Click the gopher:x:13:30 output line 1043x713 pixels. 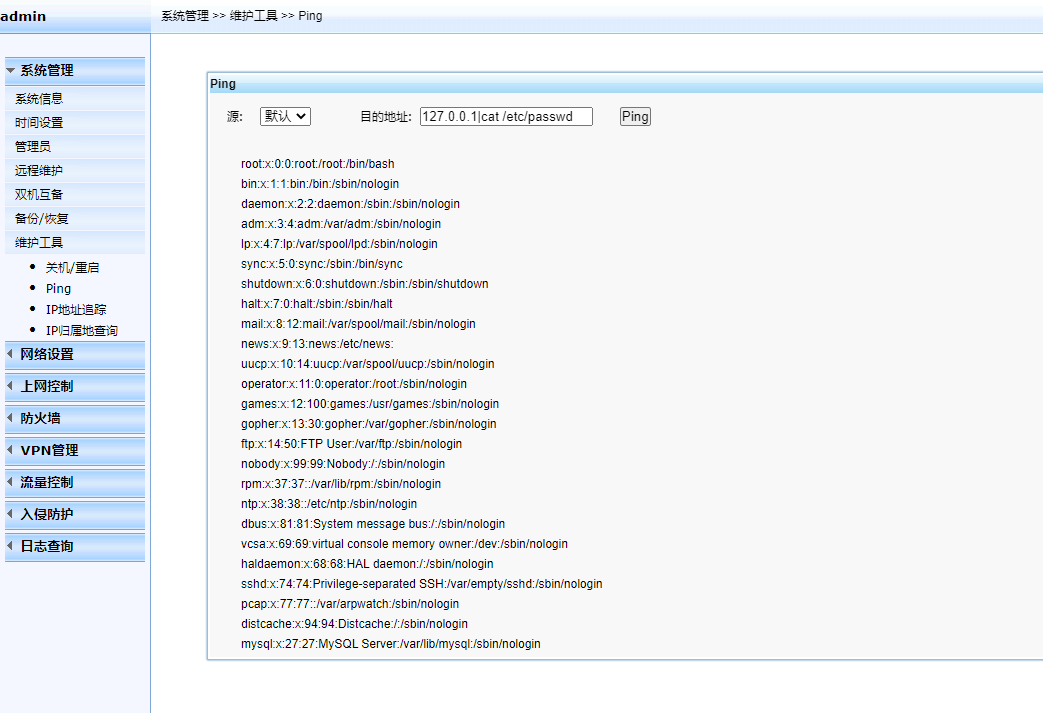369,424
